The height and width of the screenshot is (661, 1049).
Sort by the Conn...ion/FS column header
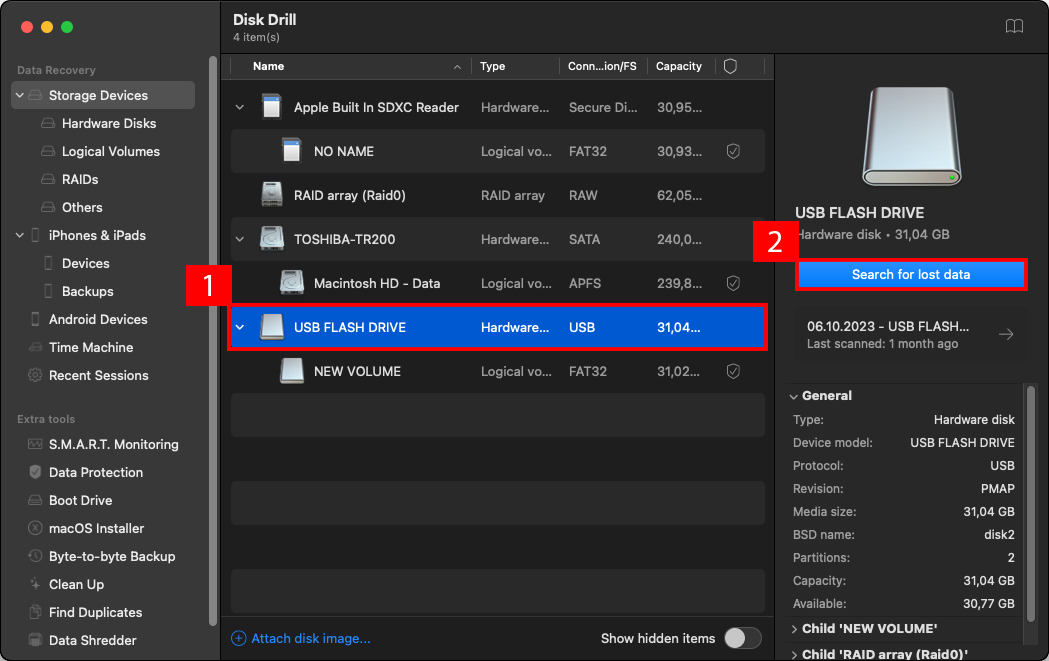click(x=603, y=66)
